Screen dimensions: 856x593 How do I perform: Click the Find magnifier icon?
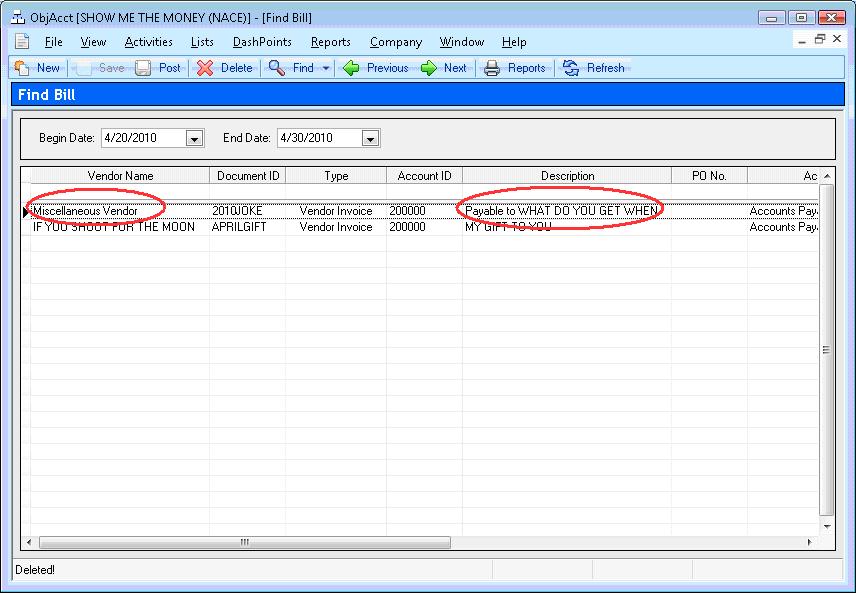point(277,68)
